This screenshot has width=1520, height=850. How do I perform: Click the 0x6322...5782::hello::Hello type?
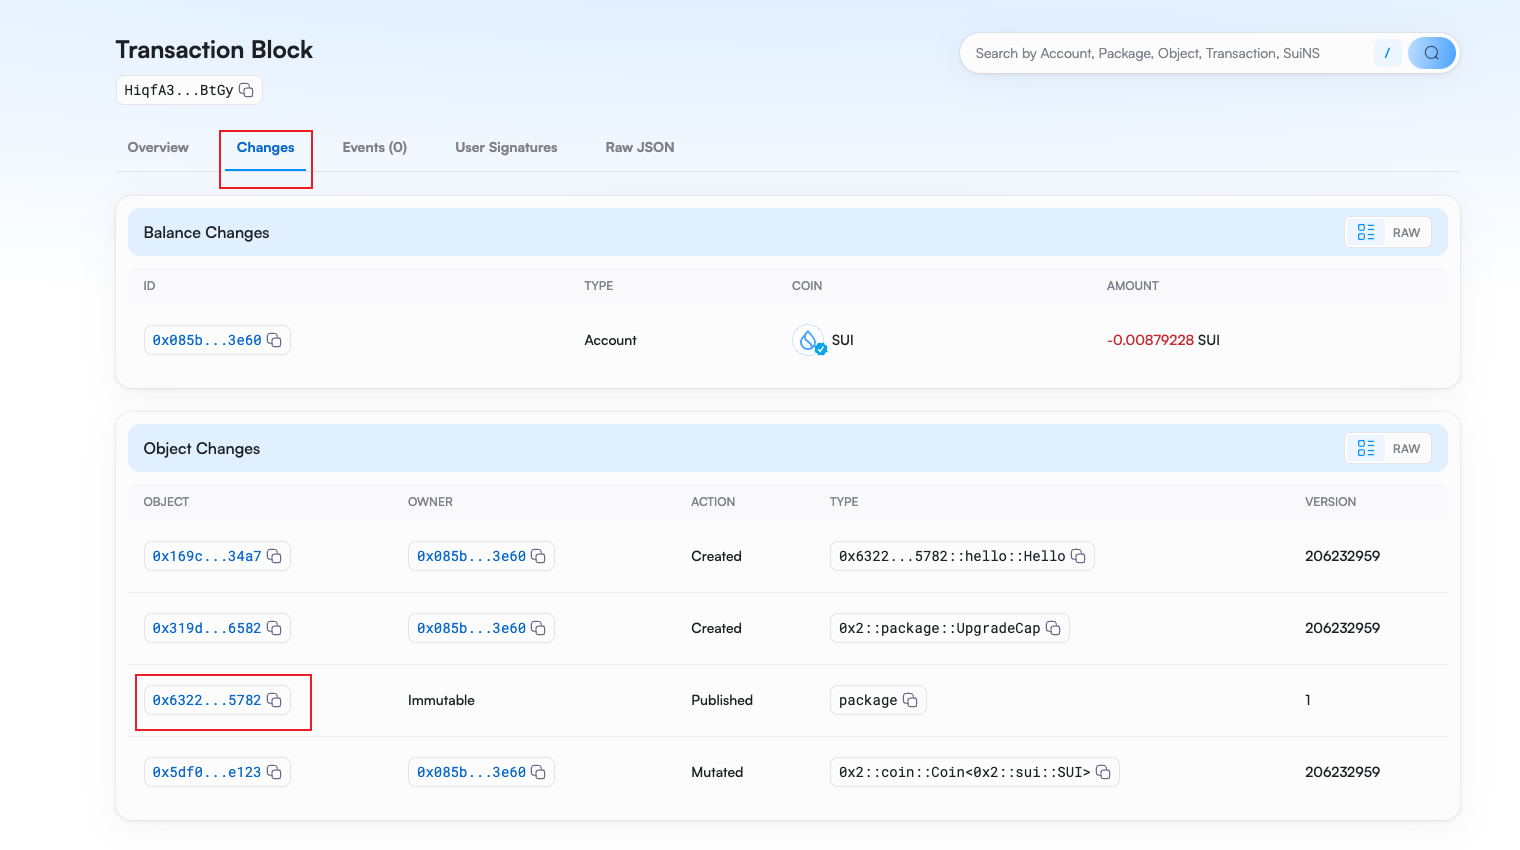[x=952, y=556]
